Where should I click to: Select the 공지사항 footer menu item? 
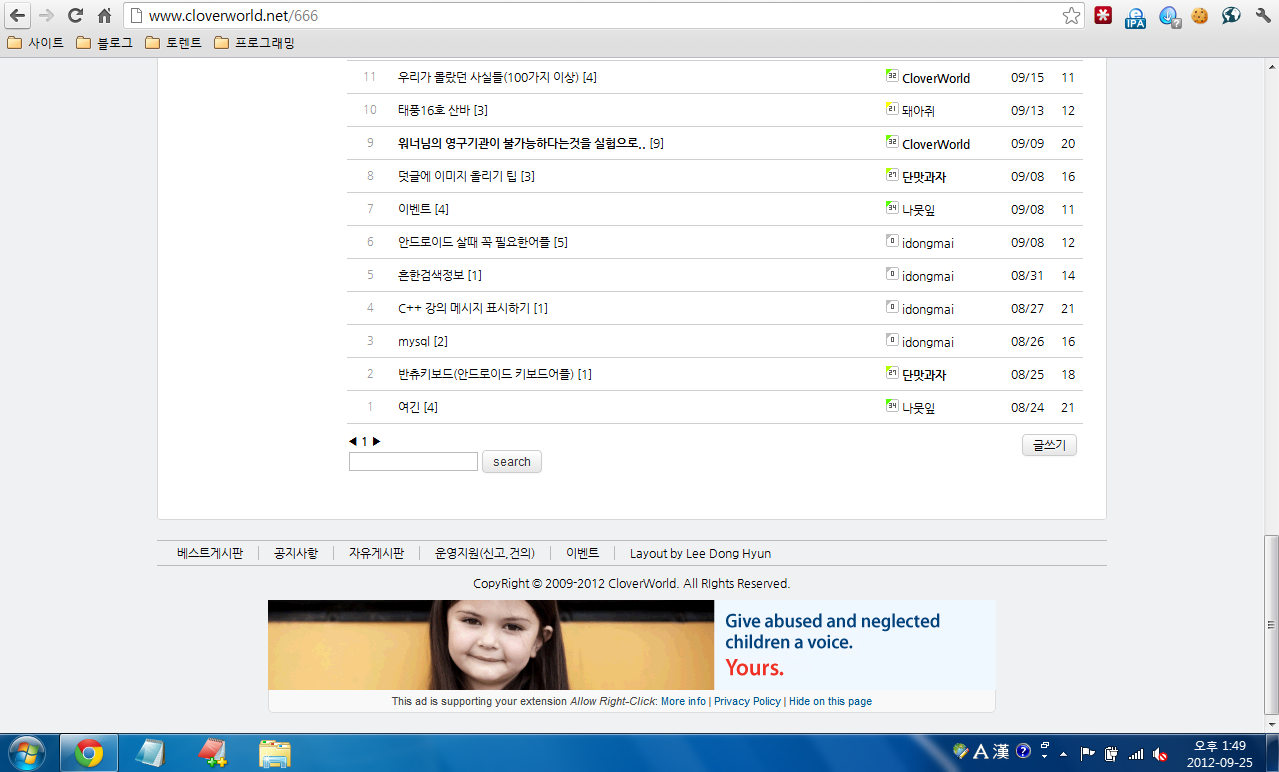pyautogui.click(x=296, y=553)
